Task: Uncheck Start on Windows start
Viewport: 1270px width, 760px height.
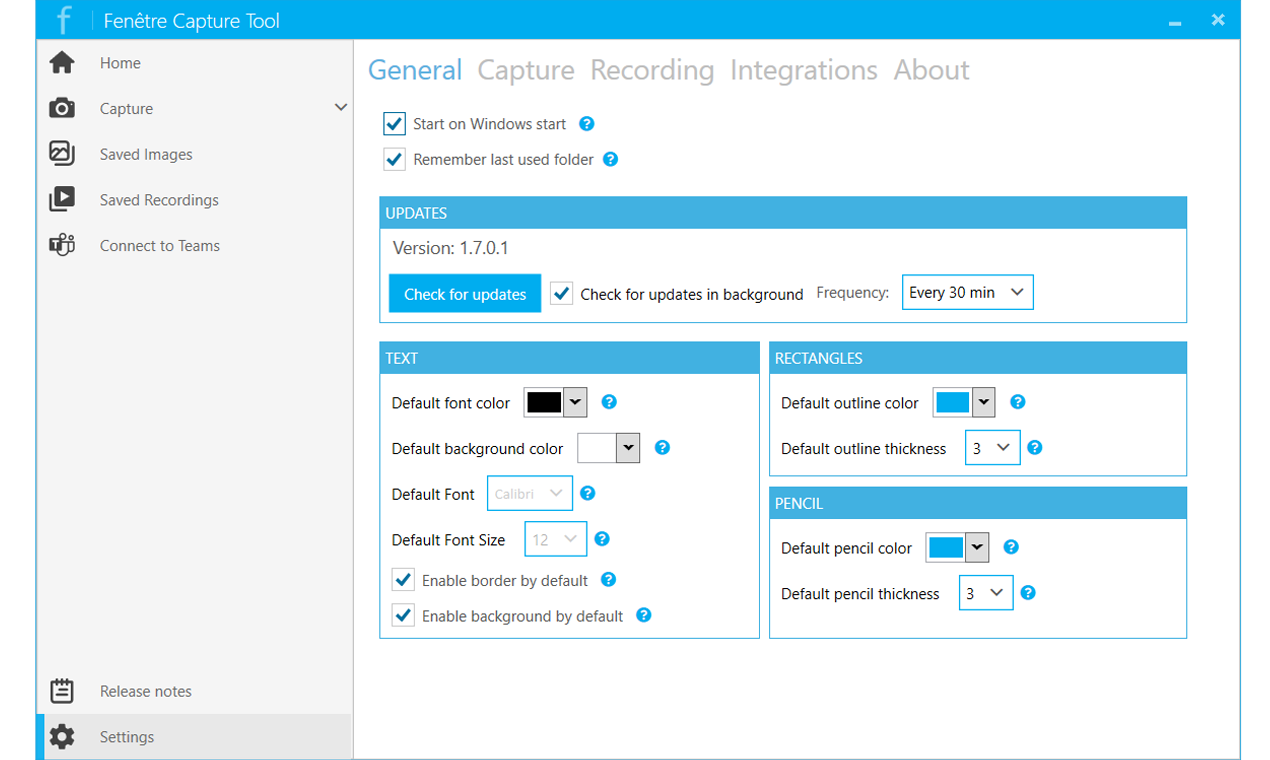Action: tap(394, 123)
